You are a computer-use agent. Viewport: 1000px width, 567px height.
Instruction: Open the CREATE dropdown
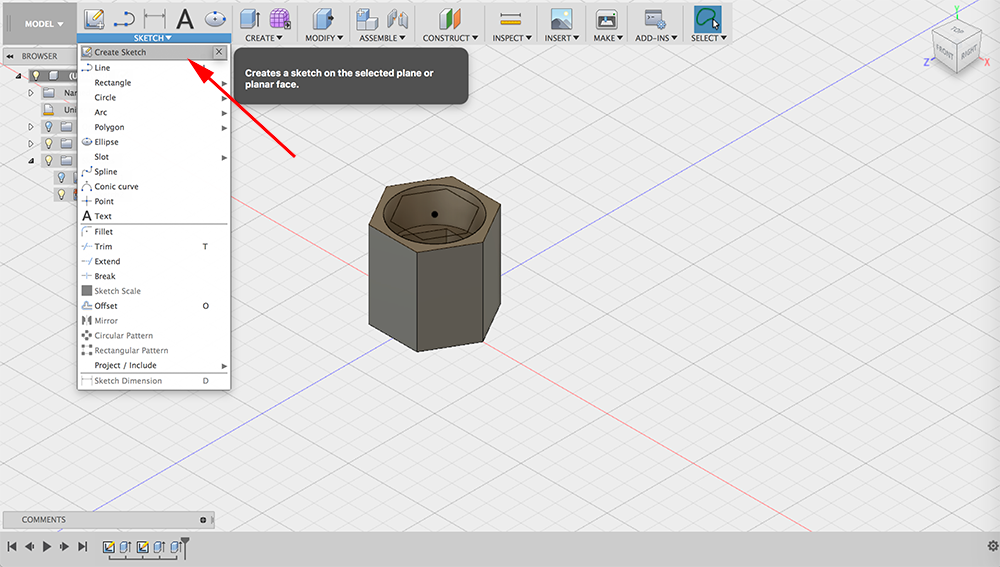[263, 38]
